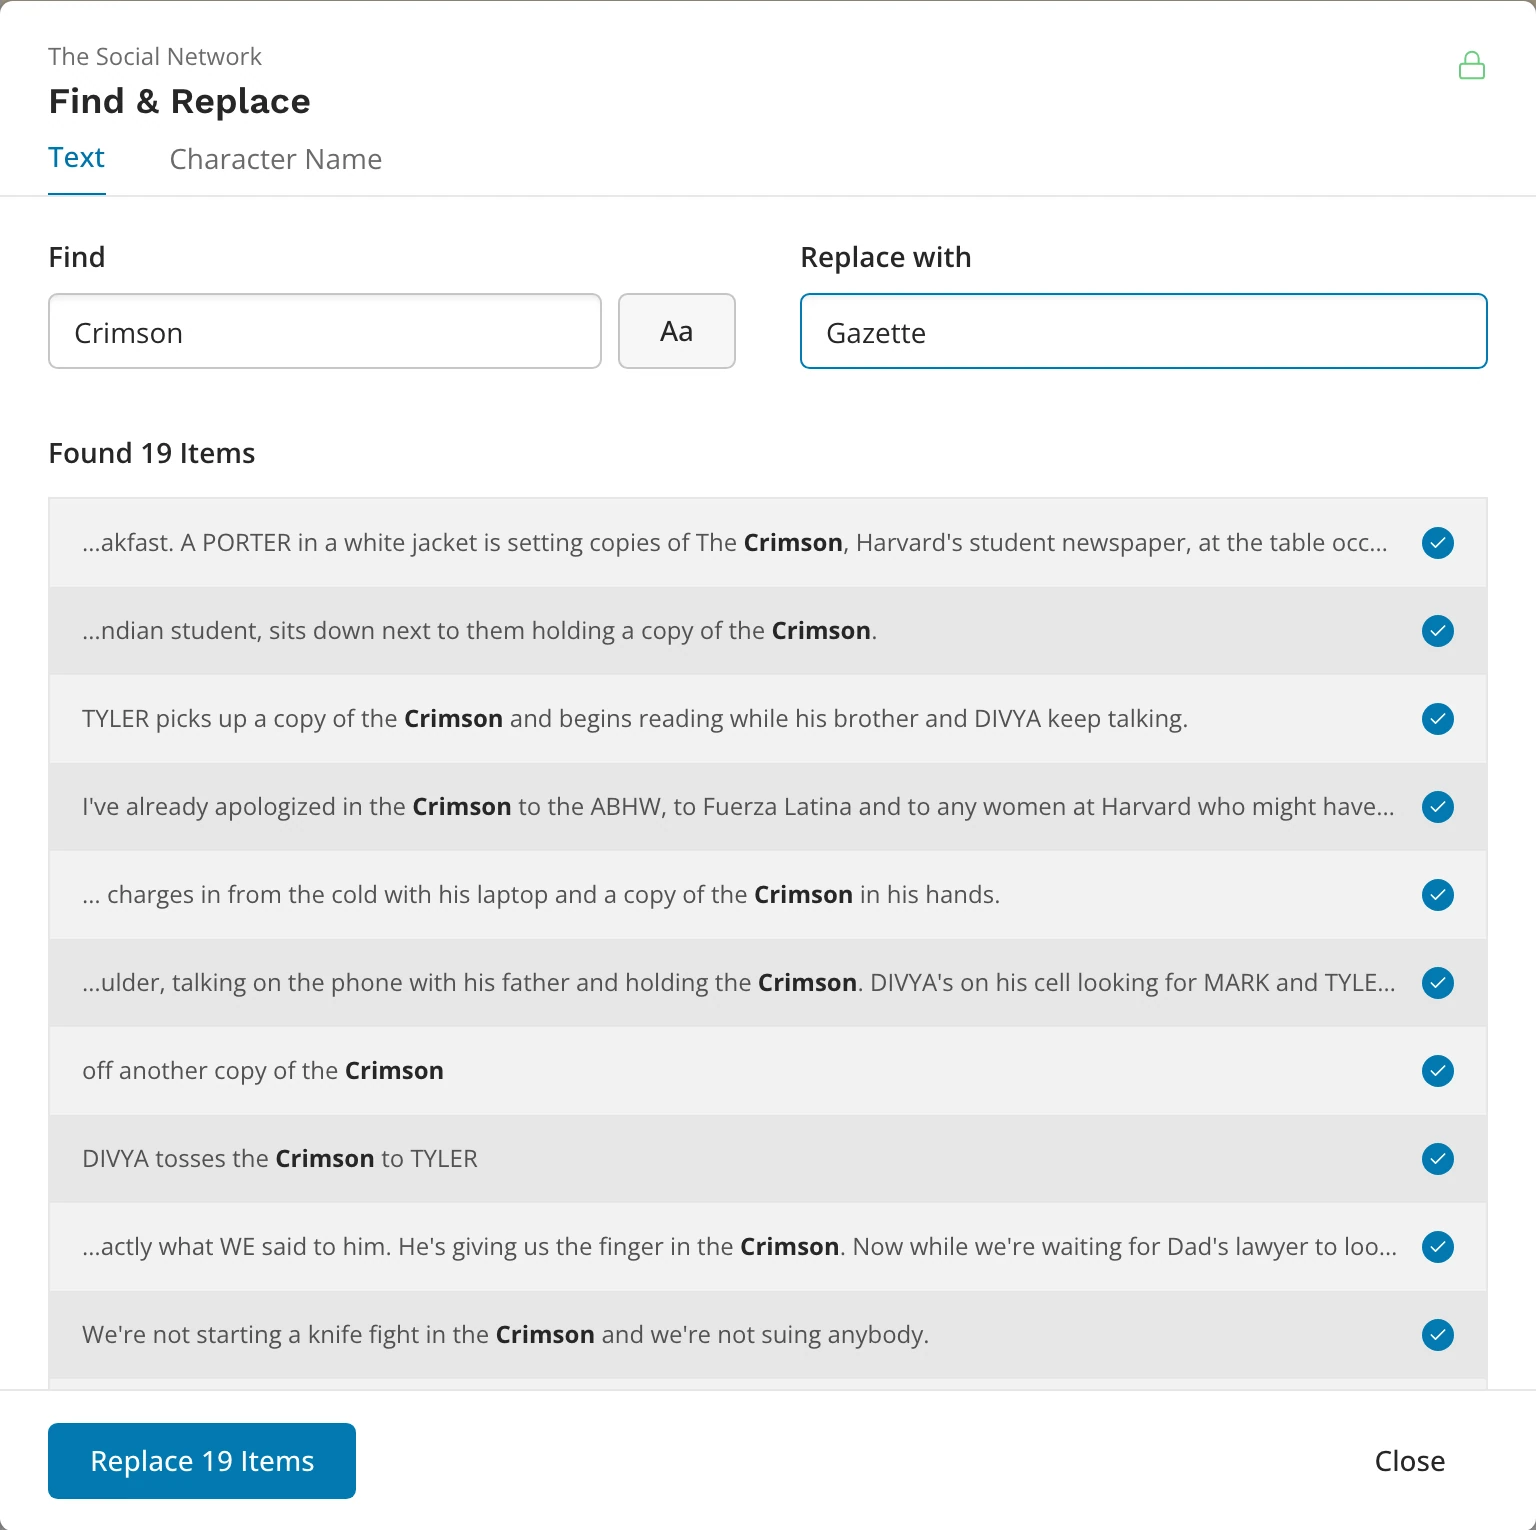Switch to the Text tab

(77, 158)
